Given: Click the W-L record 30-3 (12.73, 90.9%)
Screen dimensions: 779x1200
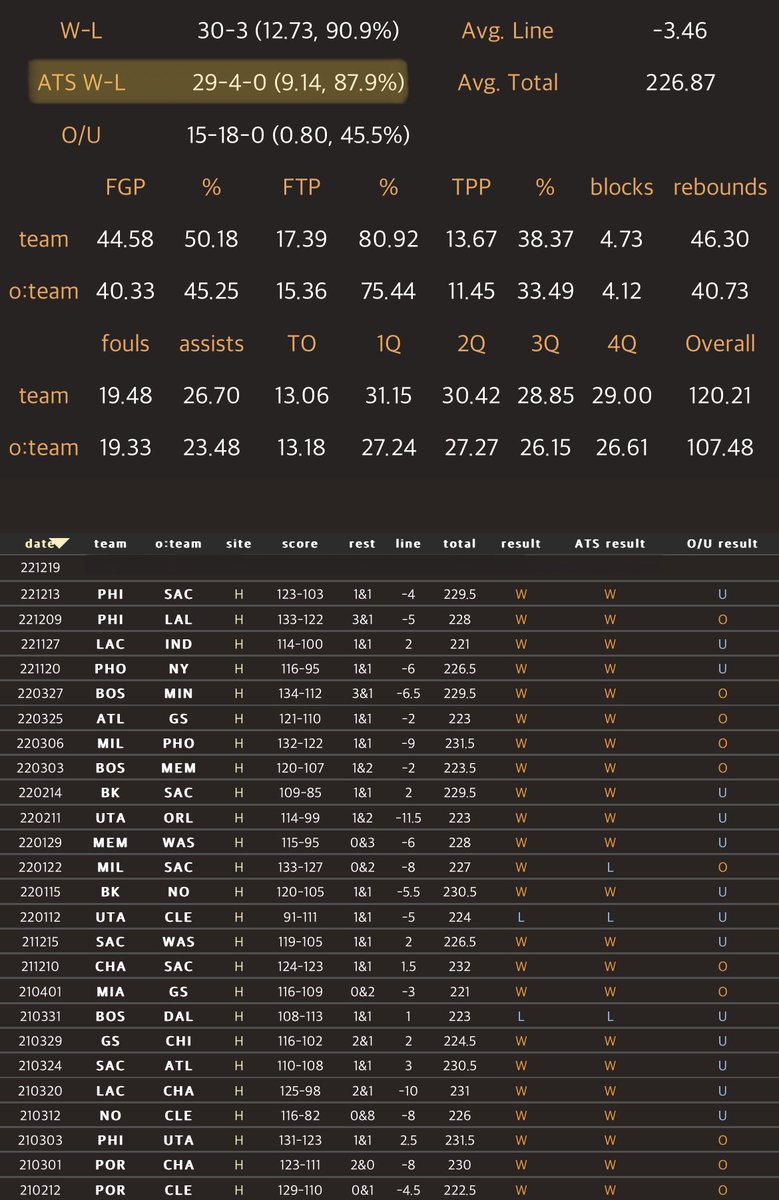Looking at the screenshot, I should (x=299, y=31).
